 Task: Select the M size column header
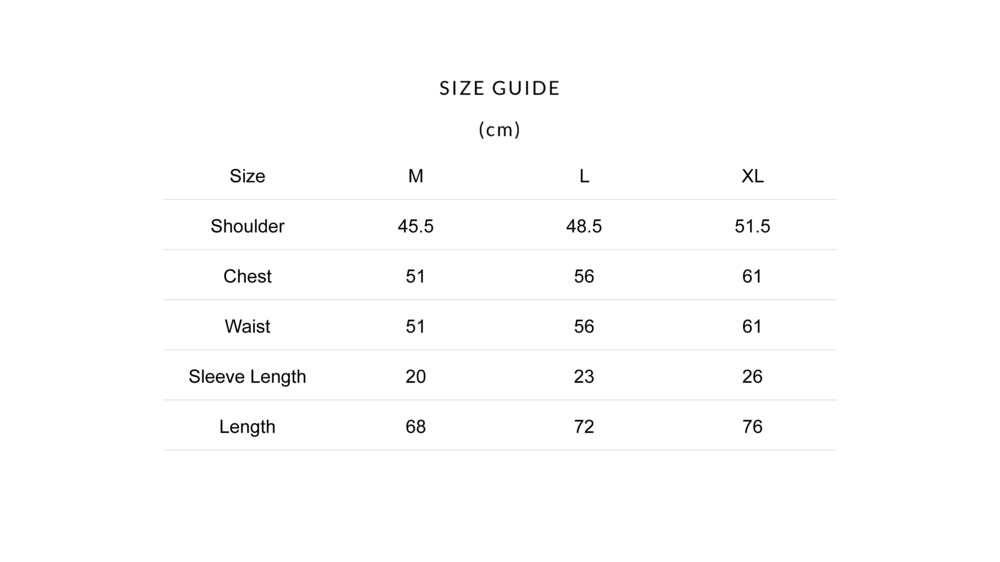click(416, 176)
